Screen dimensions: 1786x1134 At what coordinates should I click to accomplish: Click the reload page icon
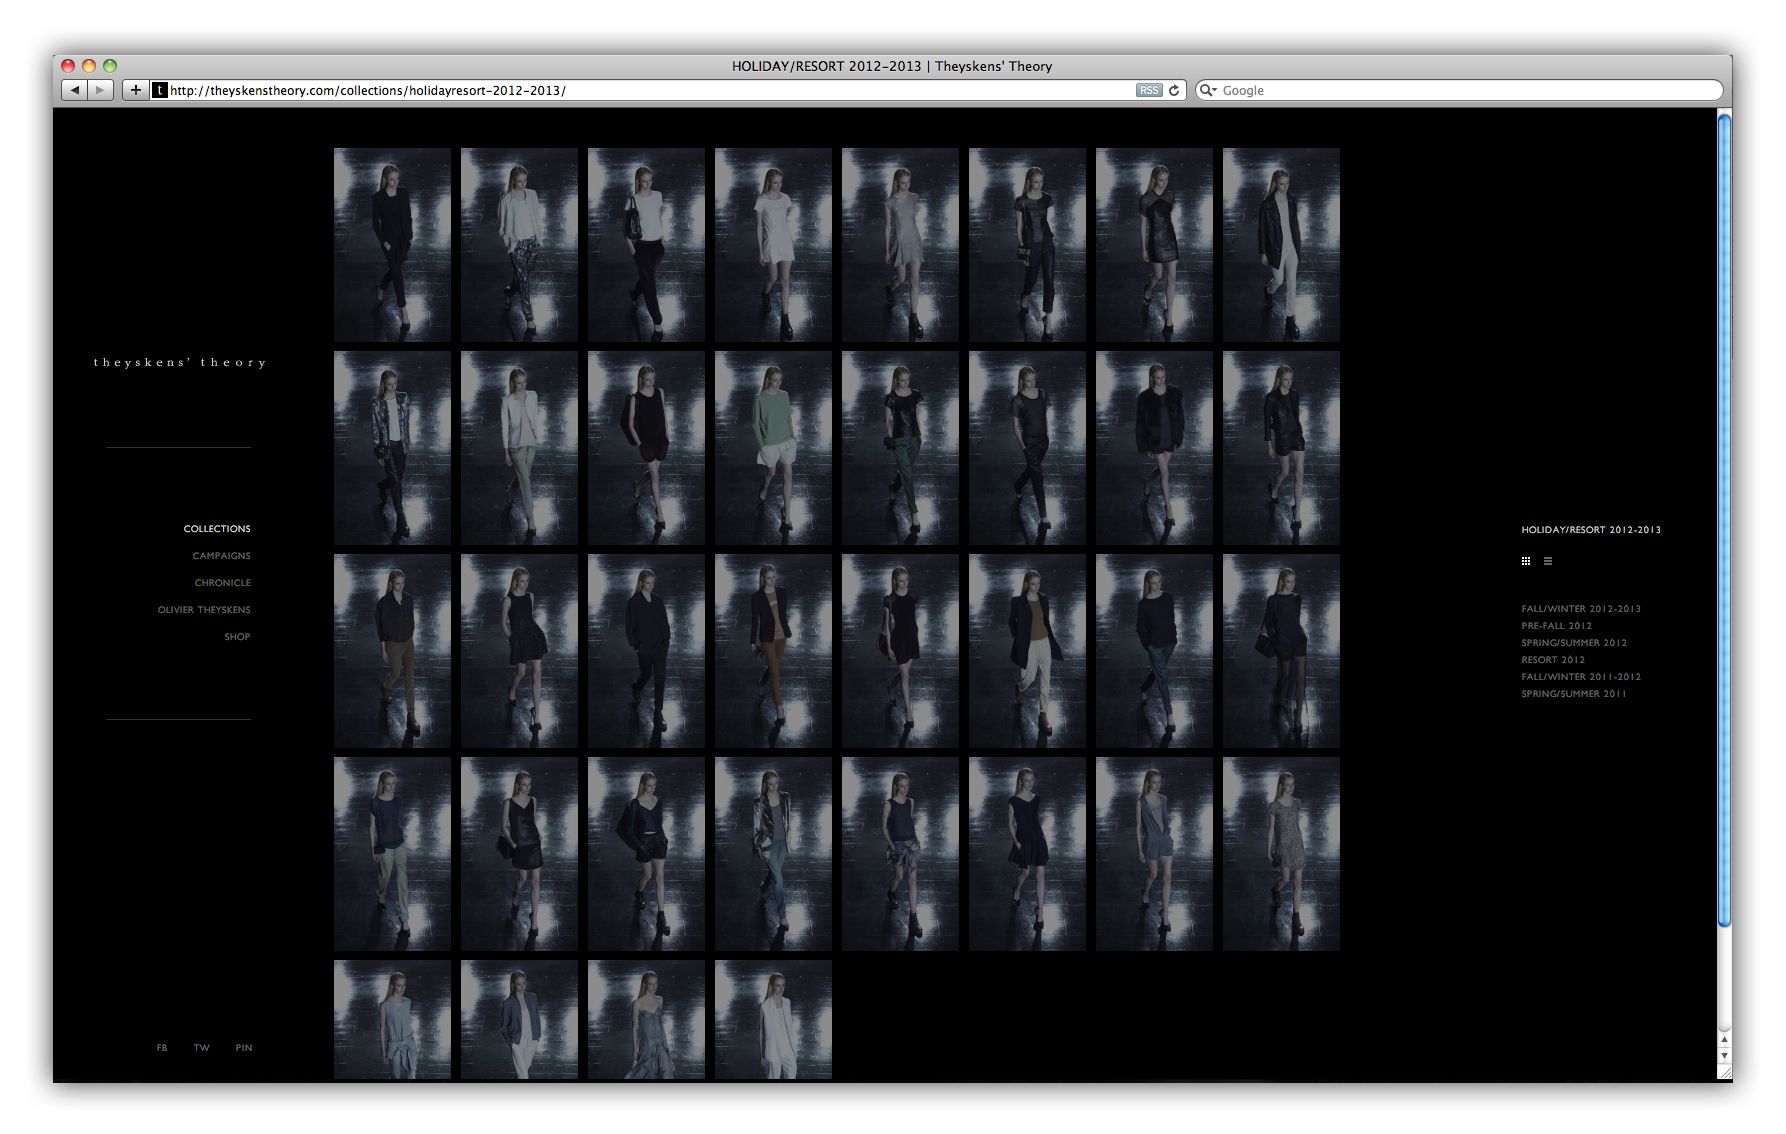point(1175,90)
